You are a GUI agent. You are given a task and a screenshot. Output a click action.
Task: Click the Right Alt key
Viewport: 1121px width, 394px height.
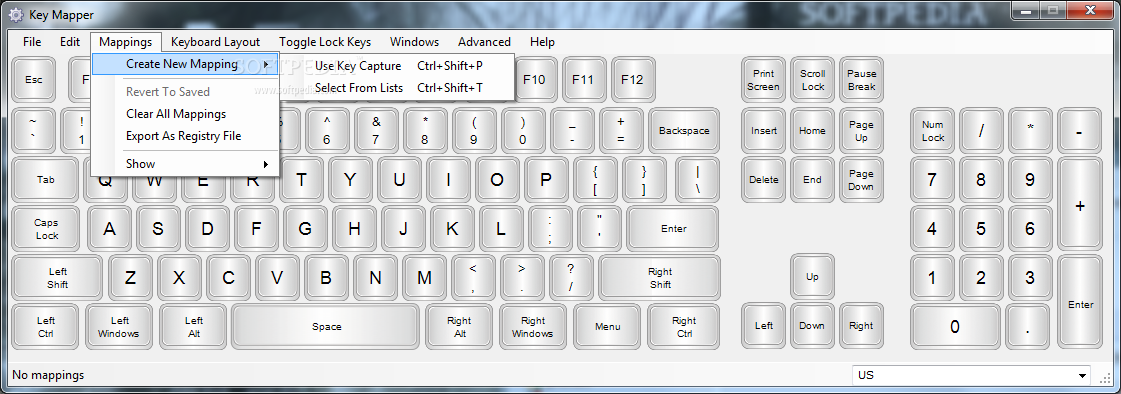pyautogui.click(x=459, y=327)
